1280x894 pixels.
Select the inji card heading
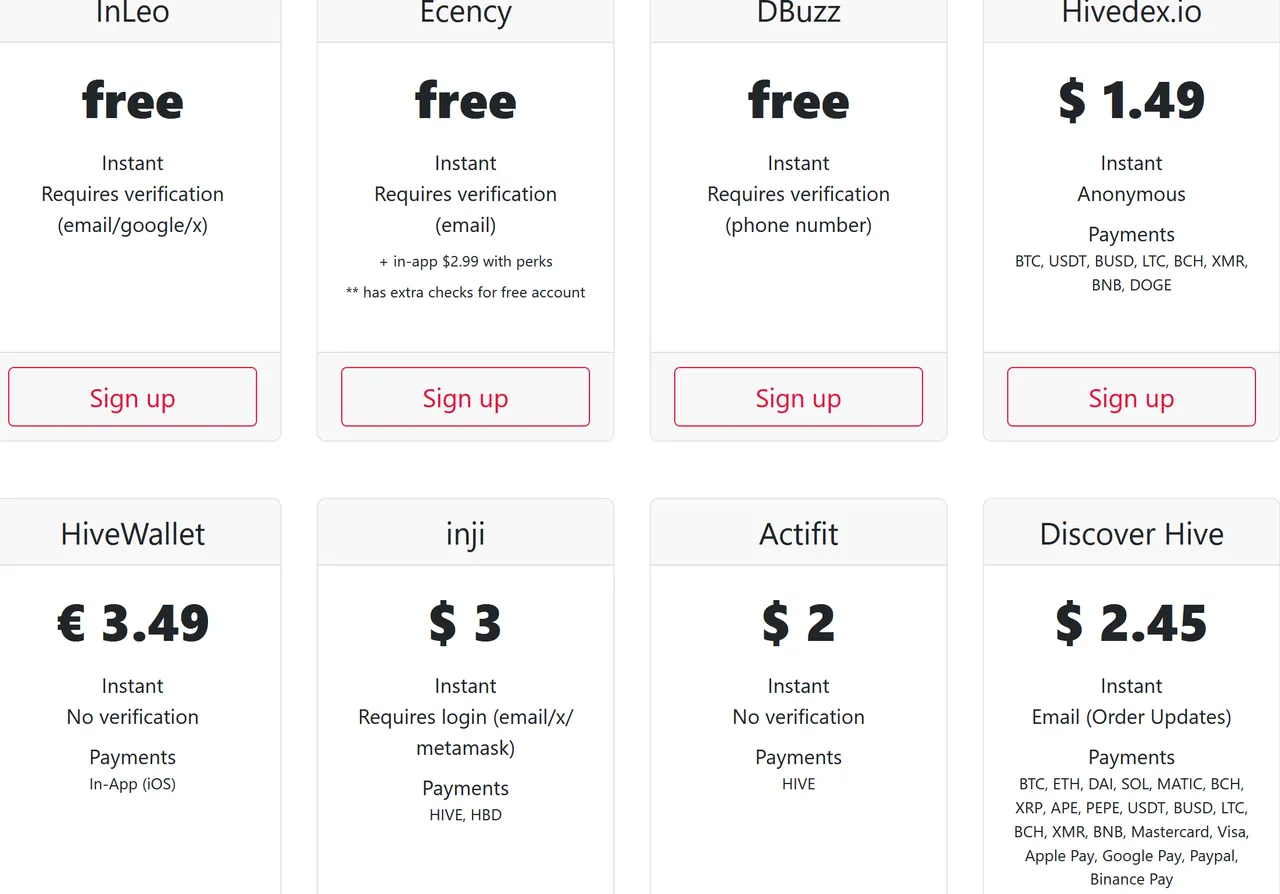[x=465, y=534]
